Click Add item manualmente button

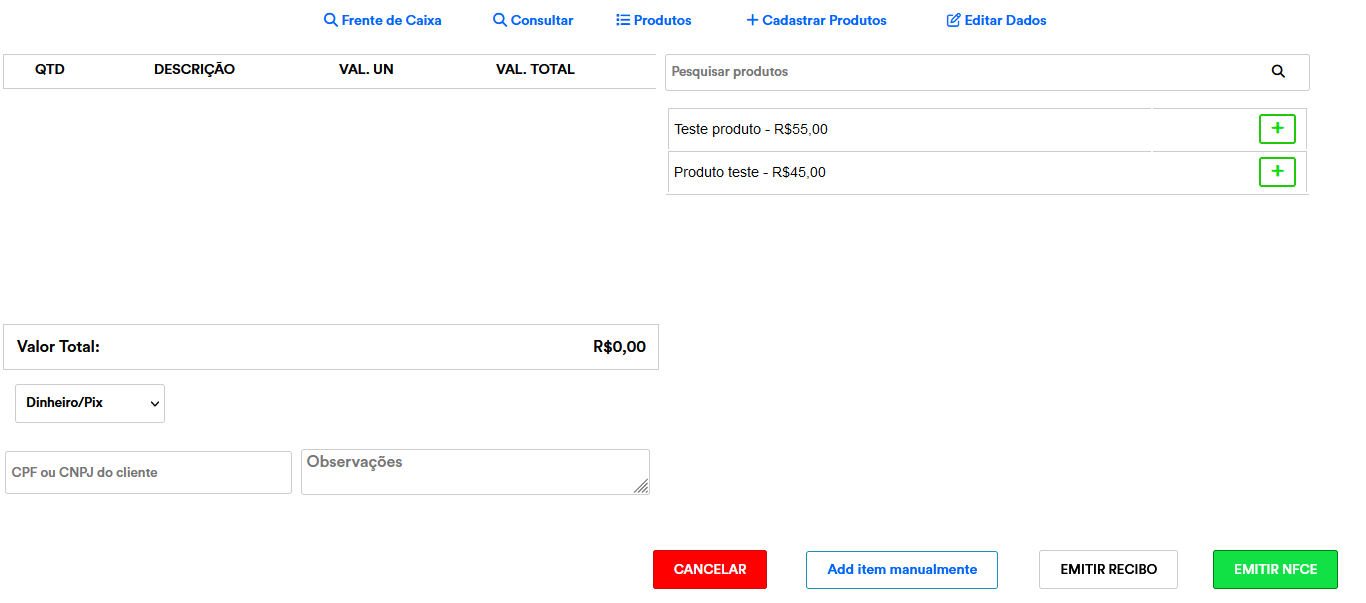(x=901, y=569)
